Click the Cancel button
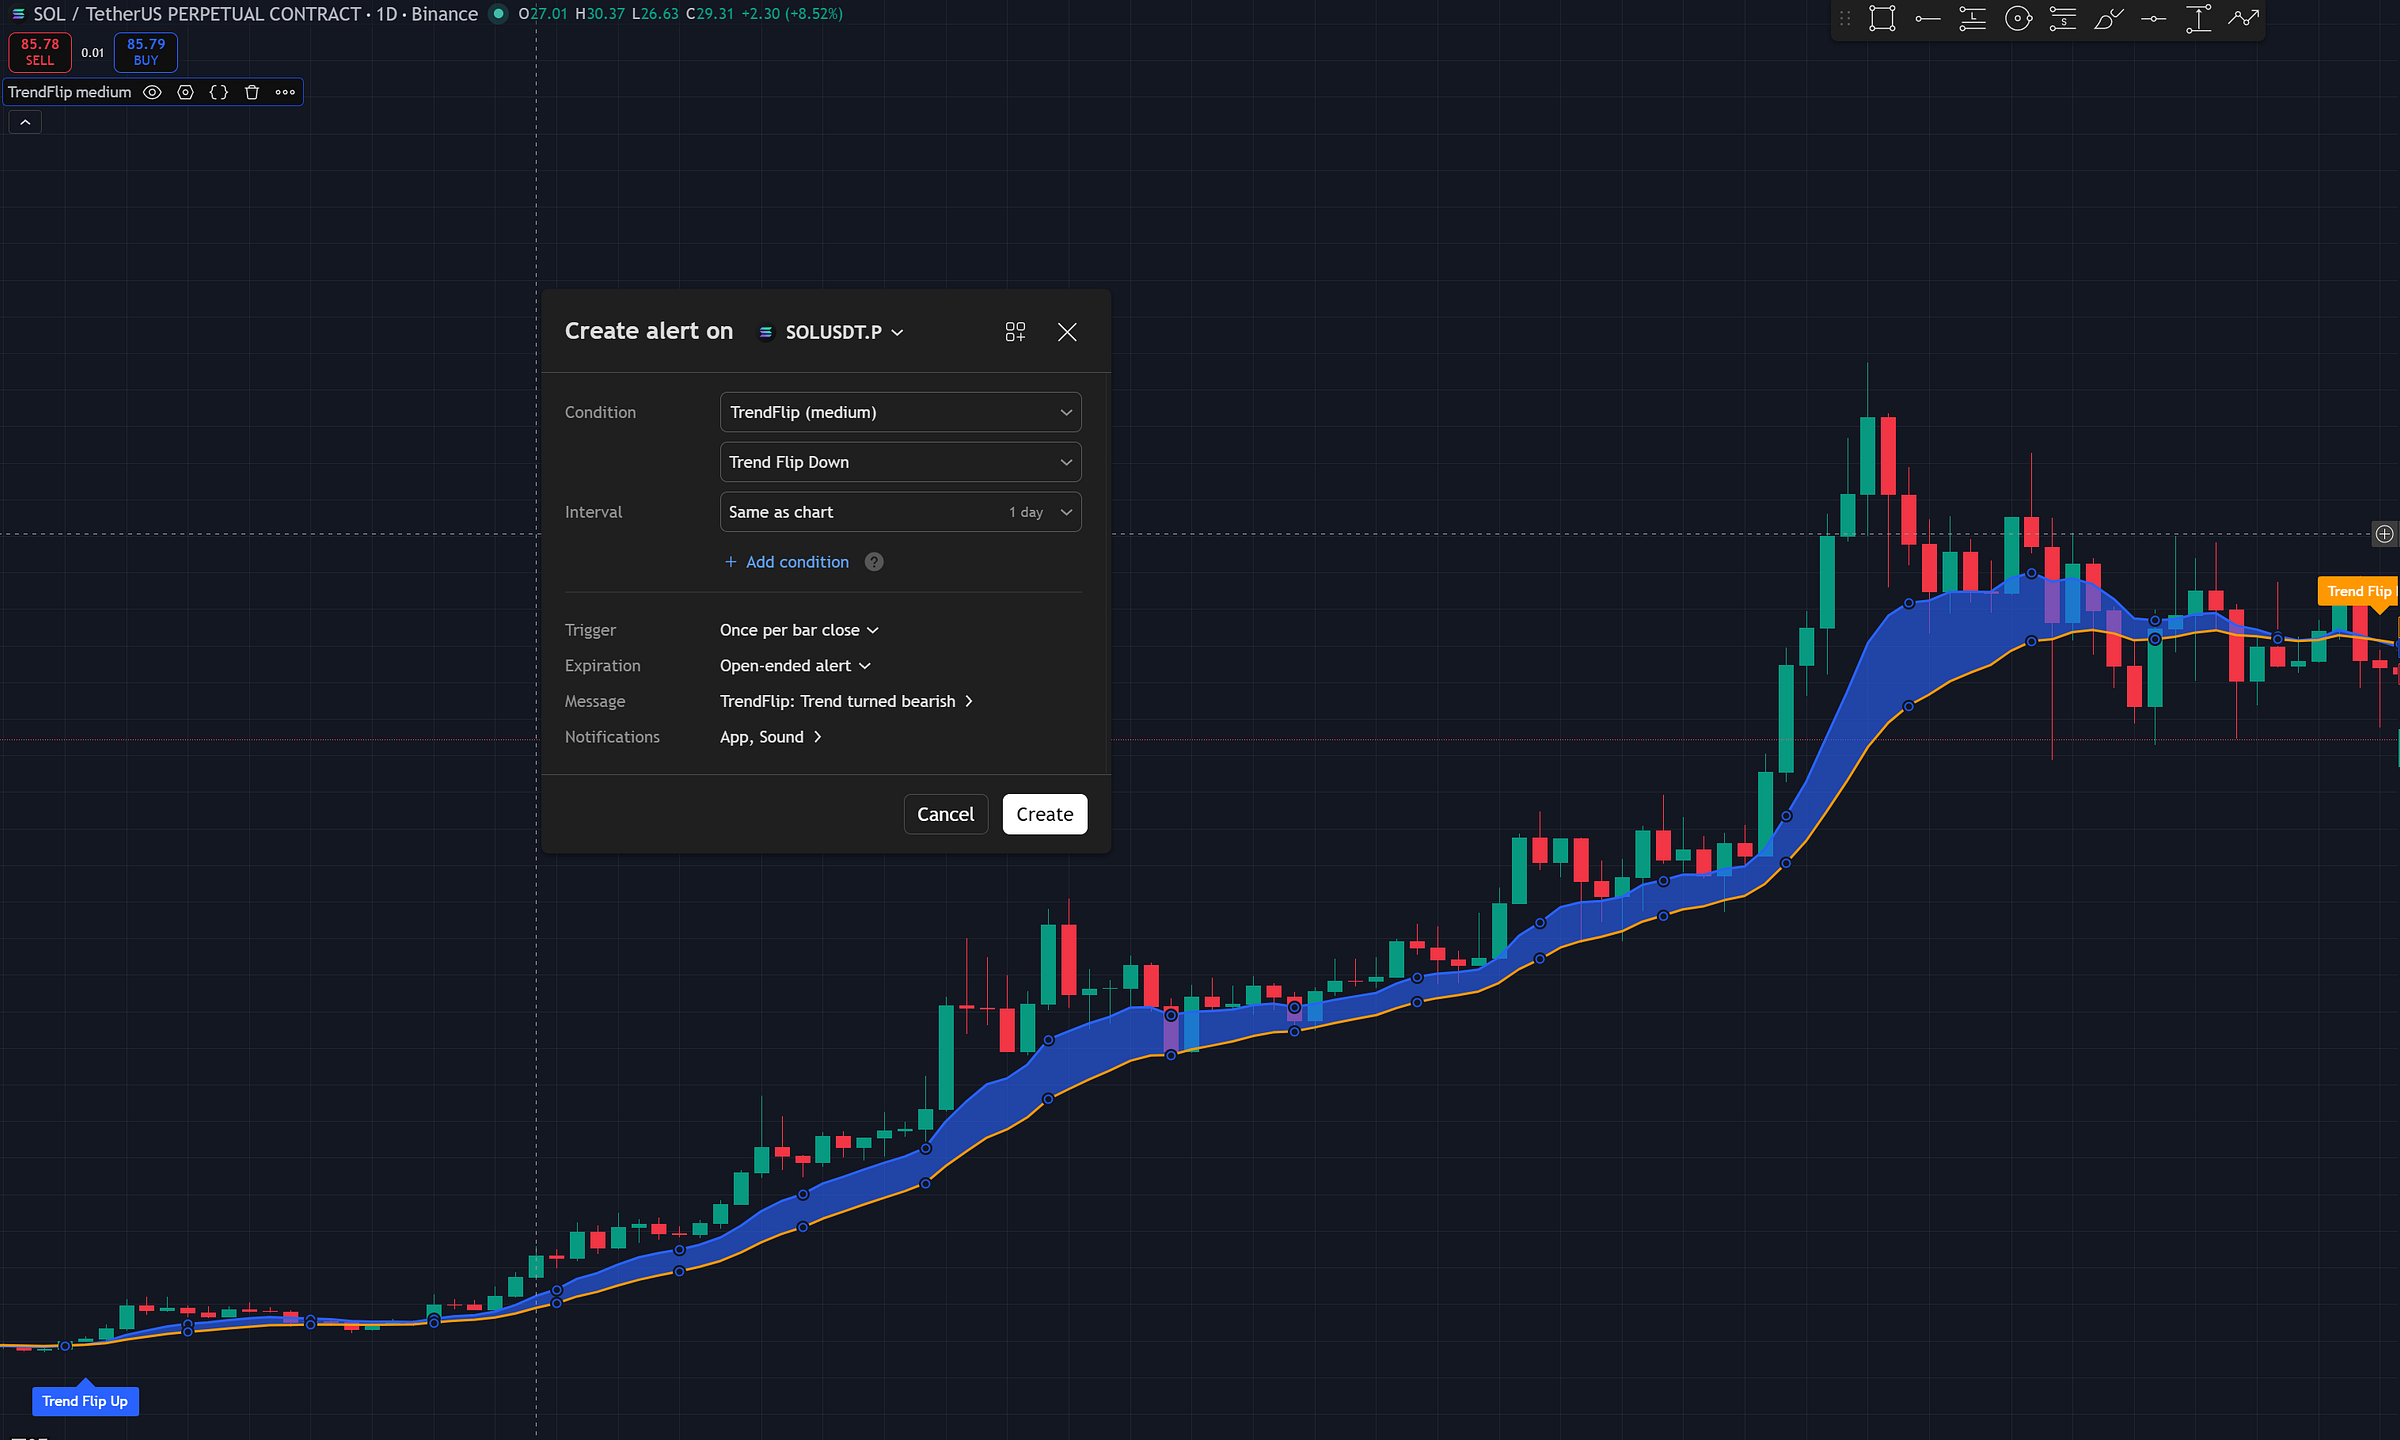 pyautogui.click(x=945, y=814)
